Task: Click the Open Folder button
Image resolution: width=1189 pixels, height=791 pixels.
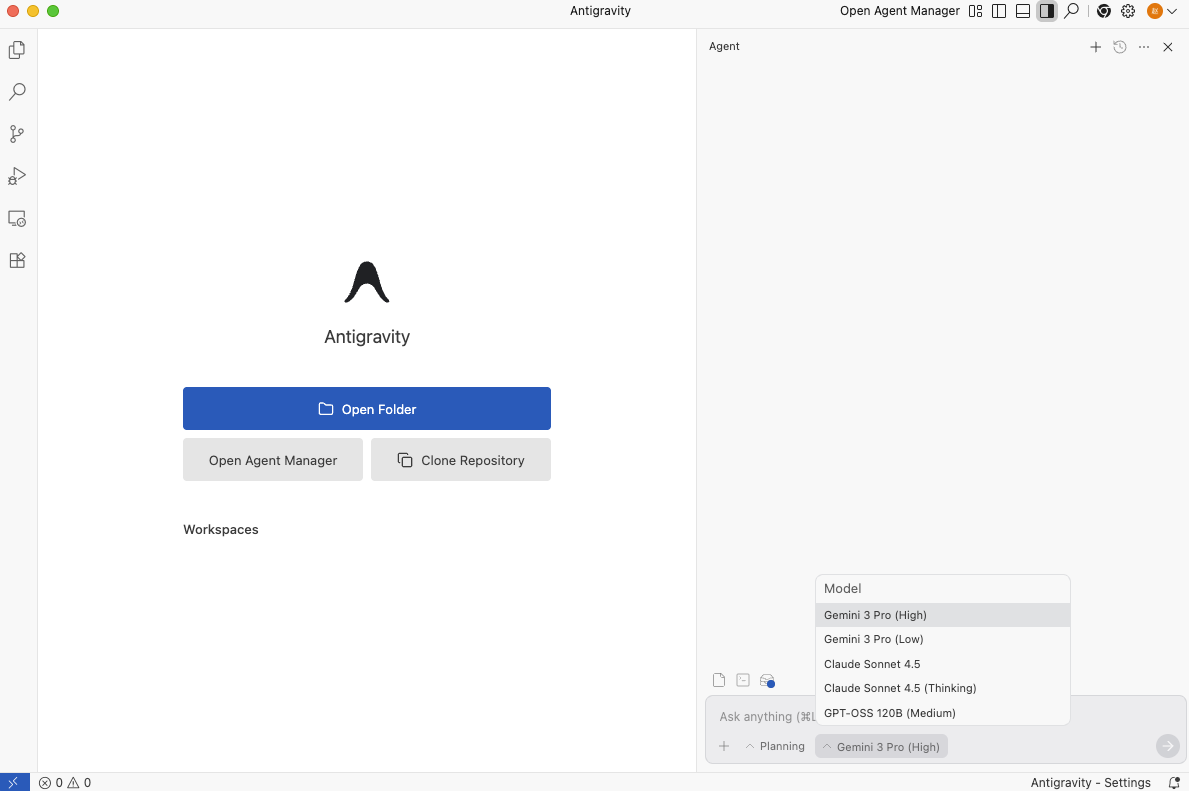Action: [366, 408]
